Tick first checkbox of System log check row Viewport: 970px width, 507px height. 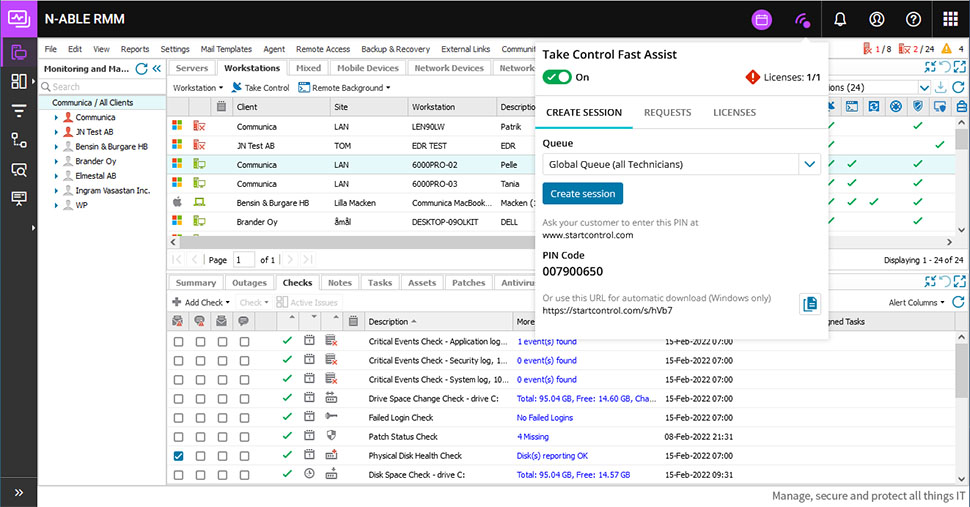(x=178, y=380)
